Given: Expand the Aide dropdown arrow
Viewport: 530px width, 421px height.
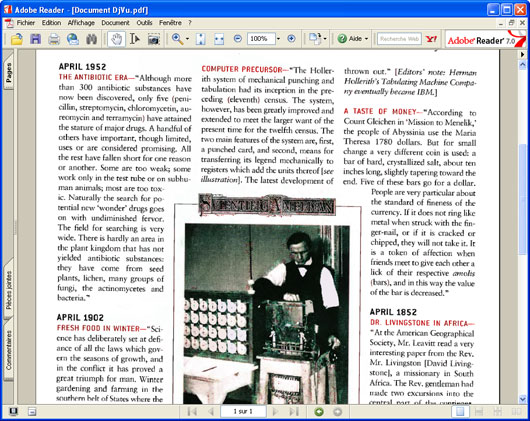Looking at the screenshot, I should 366,39.
